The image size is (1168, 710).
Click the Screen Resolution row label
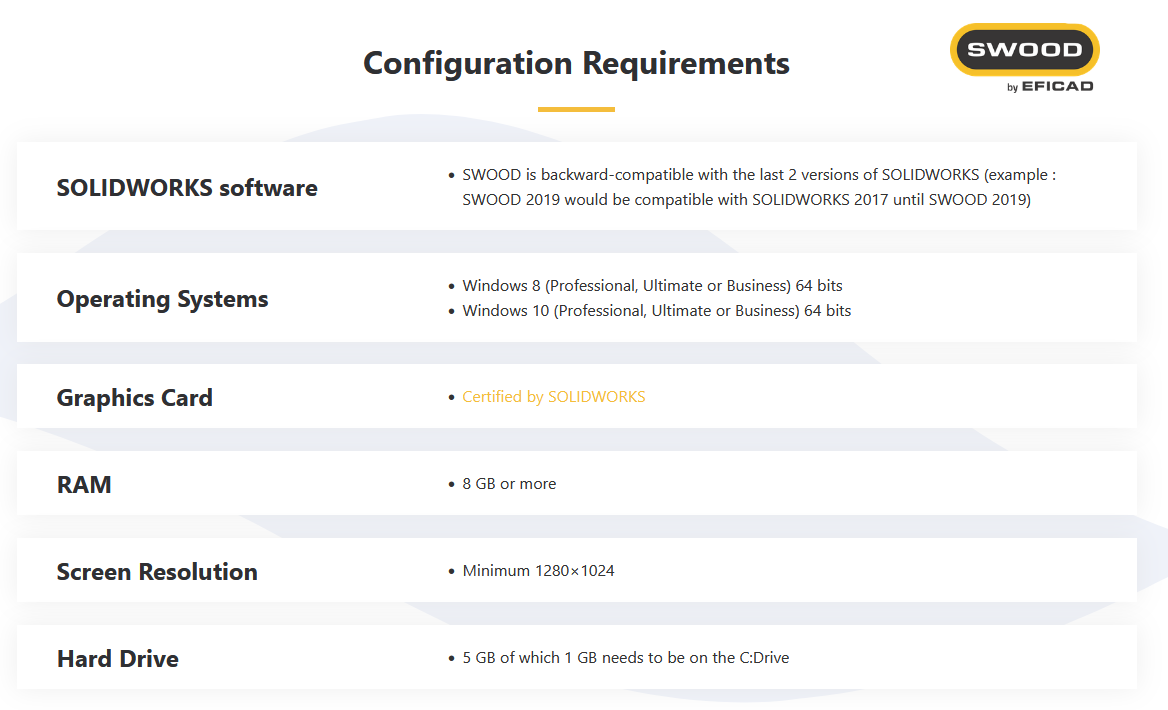[x=157, y=572]
